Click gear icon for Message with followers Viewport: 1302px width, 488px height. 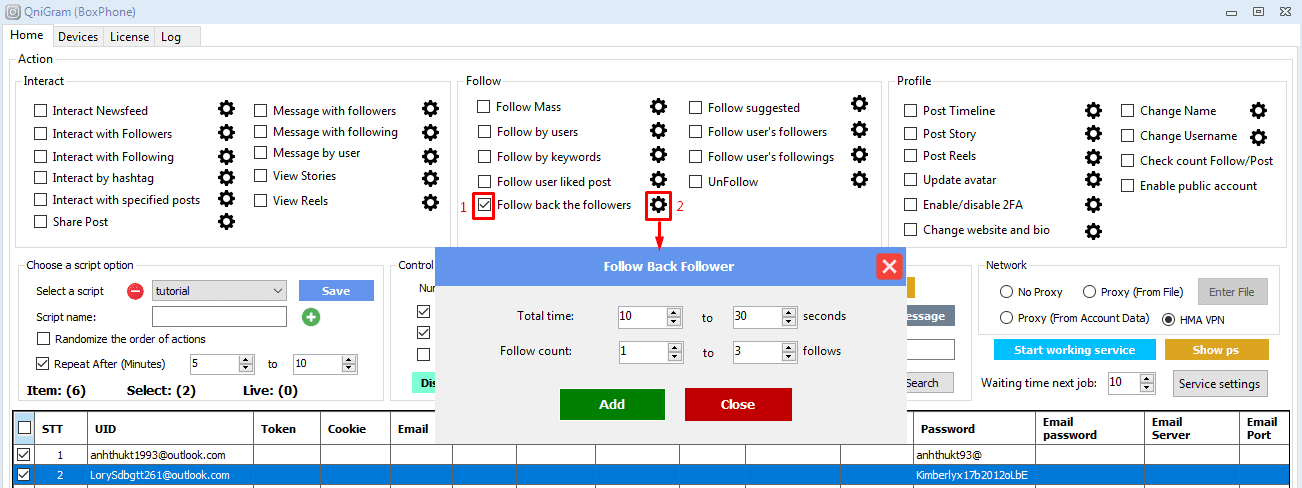point(430,109)
